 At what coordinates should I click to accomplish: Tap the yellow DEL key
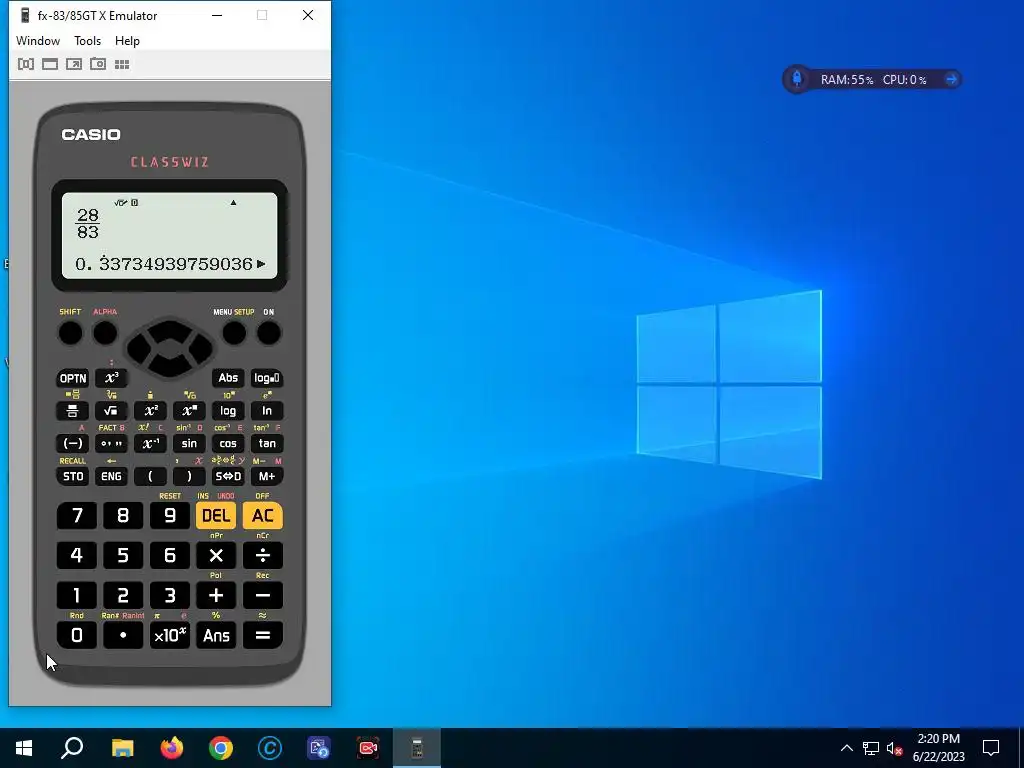[x=216, y=516]
